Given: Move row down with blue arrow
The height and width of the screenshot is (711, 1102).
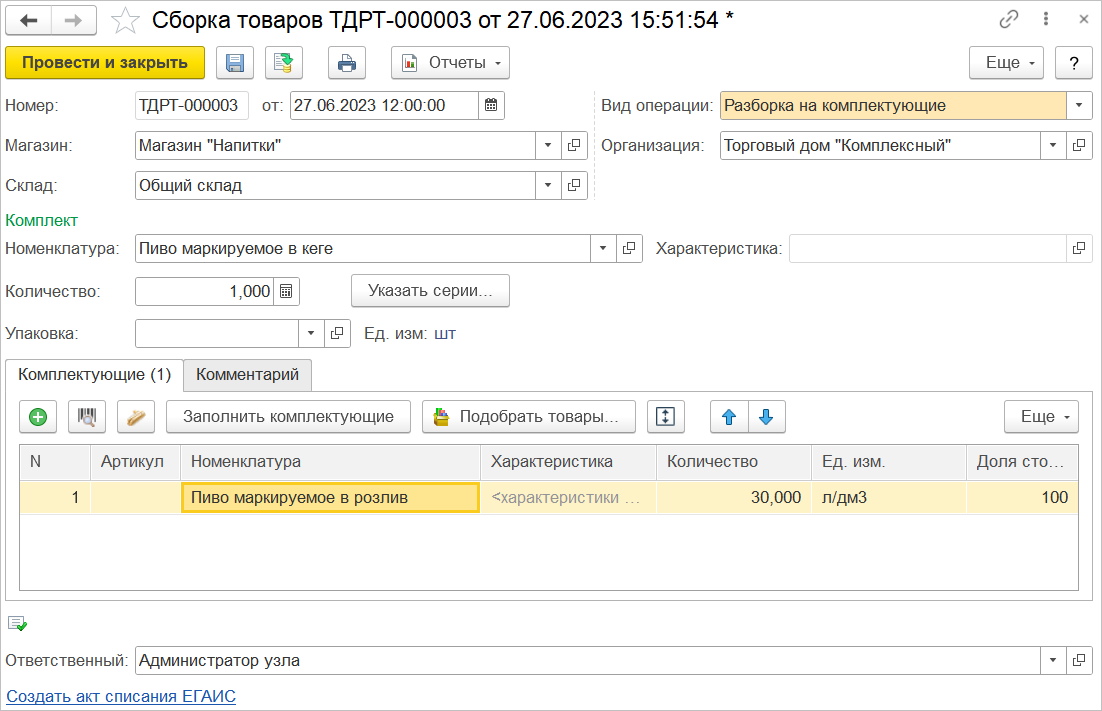Looking at the screenshot, I should point(766,417).
